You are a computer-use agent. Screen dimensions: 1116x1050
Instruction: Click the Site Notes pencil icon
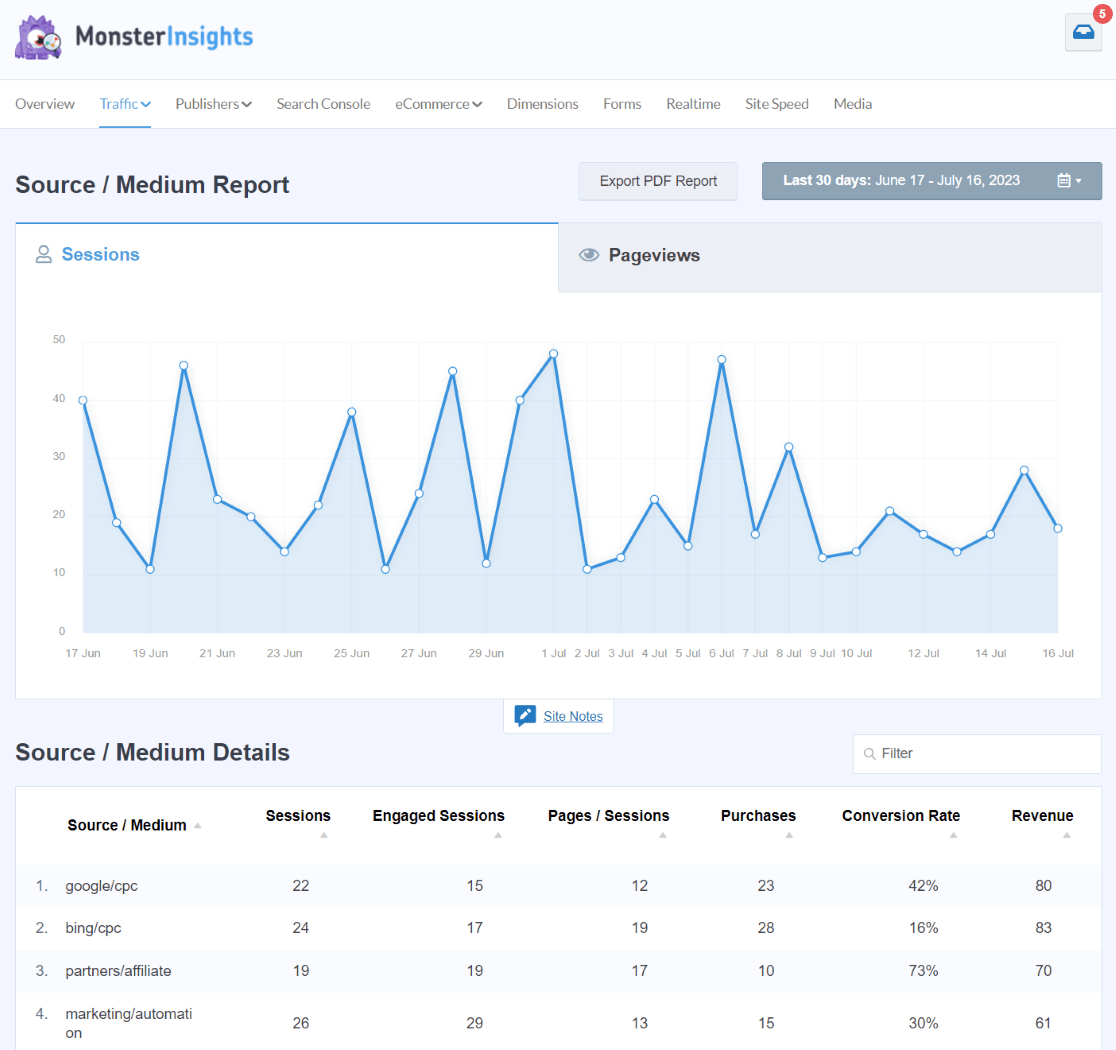click(x=524, y=715)
